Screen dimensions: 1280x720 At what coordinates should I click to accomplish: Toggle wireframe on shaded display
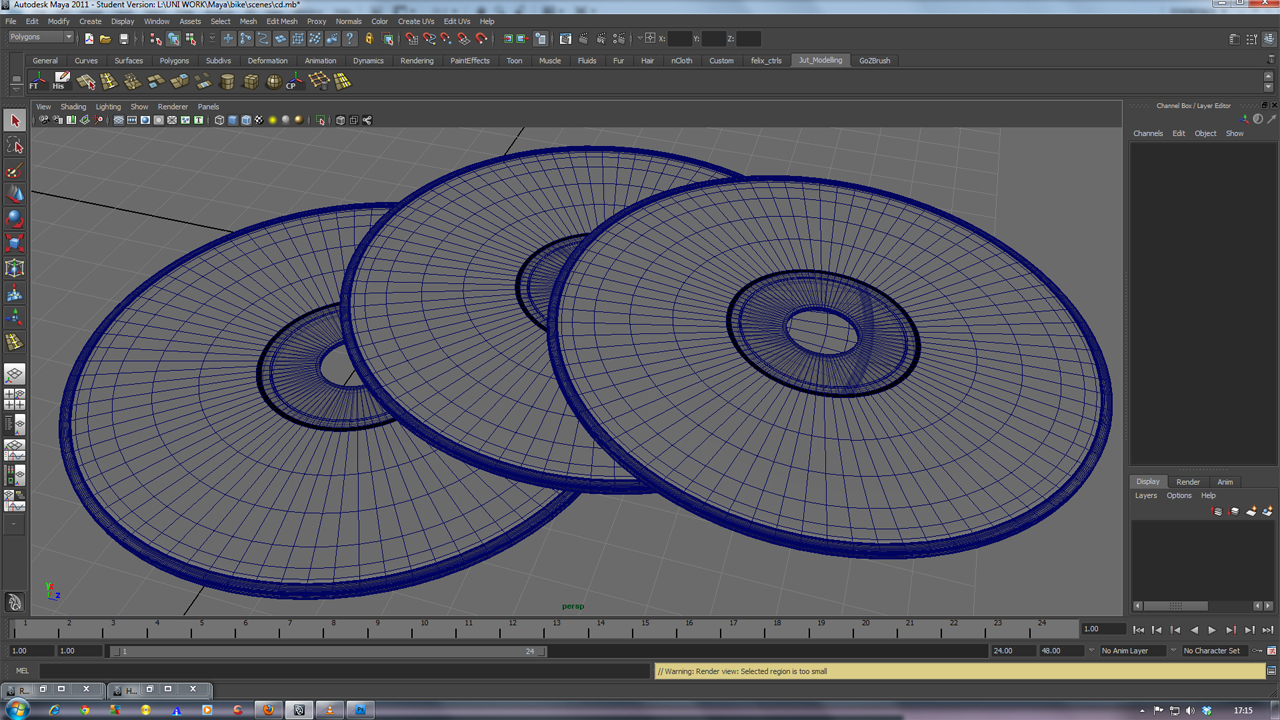point(246,120)
